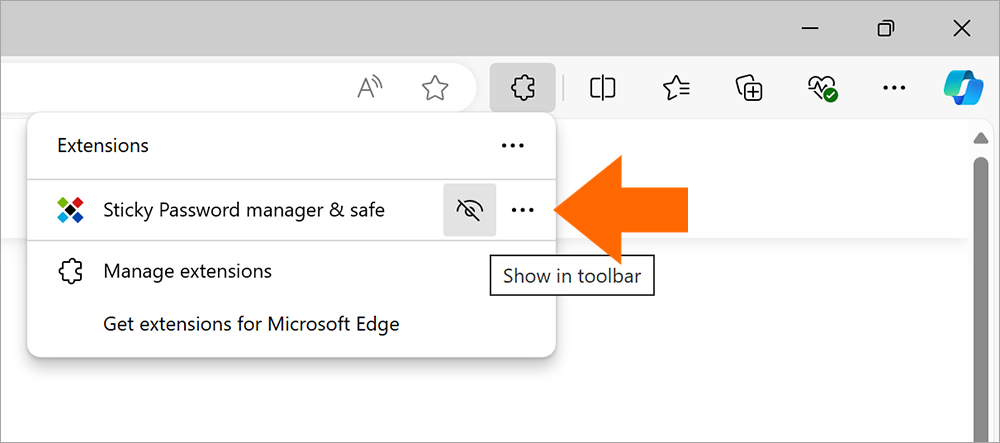1000x443 pixels.
Task: Open the Split screen icon
Action: [x=602, y=87]
